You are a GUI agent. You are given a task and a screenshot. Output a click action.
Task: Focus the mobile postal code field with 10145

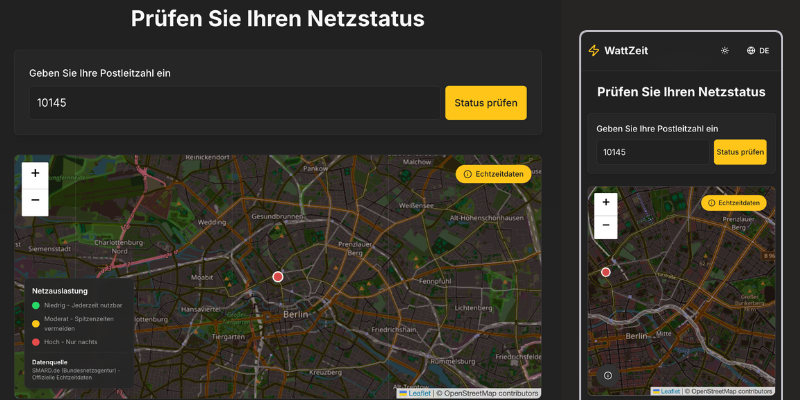click(x=653, y=152)
